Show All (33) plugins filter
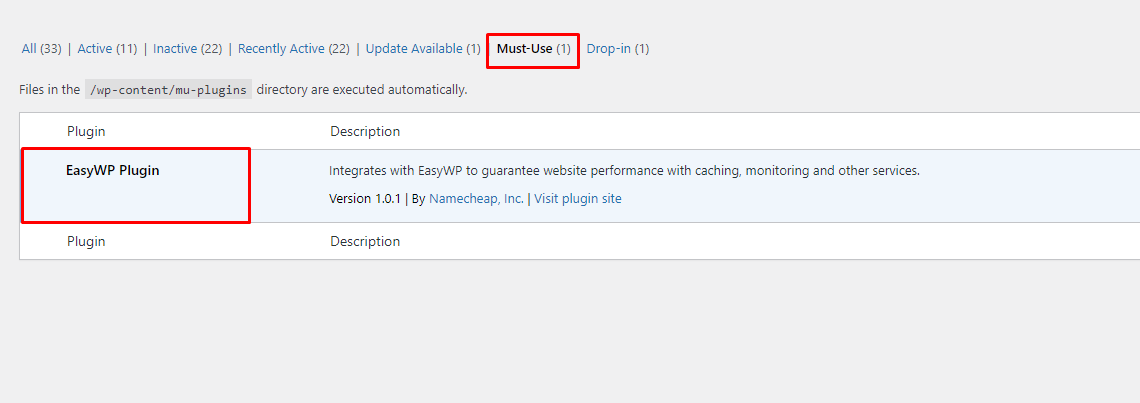This screenshot has width=1140, height=403. coord(41,49)
